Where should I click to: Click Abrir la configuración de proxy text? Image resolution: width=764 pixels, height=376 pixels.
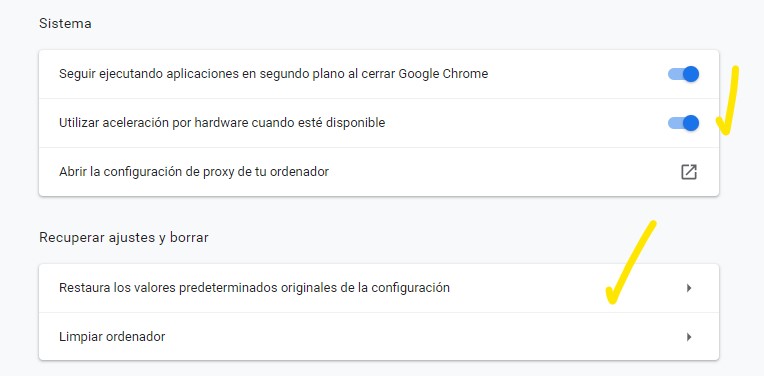pos(194,171)
